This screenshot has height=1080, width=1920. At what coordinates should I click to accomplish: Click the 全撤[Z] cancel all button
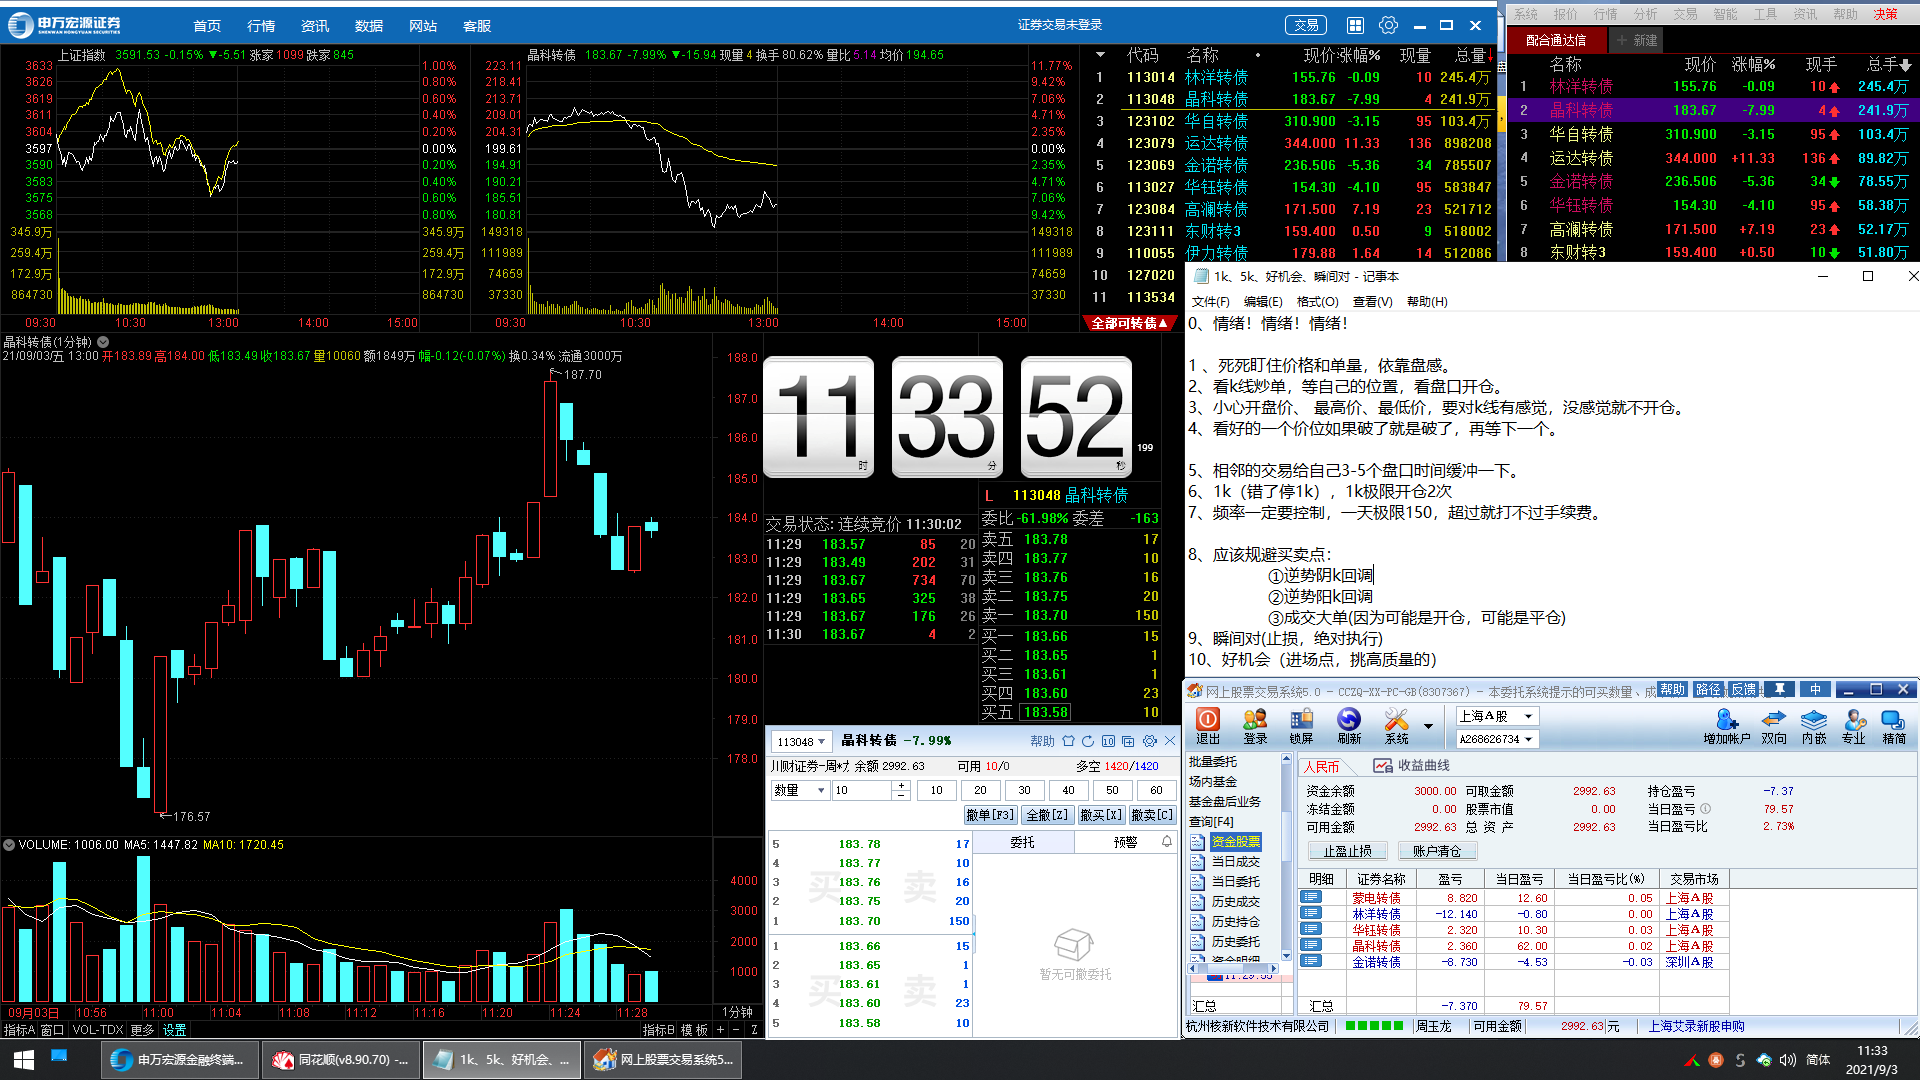pos(1047,815)
